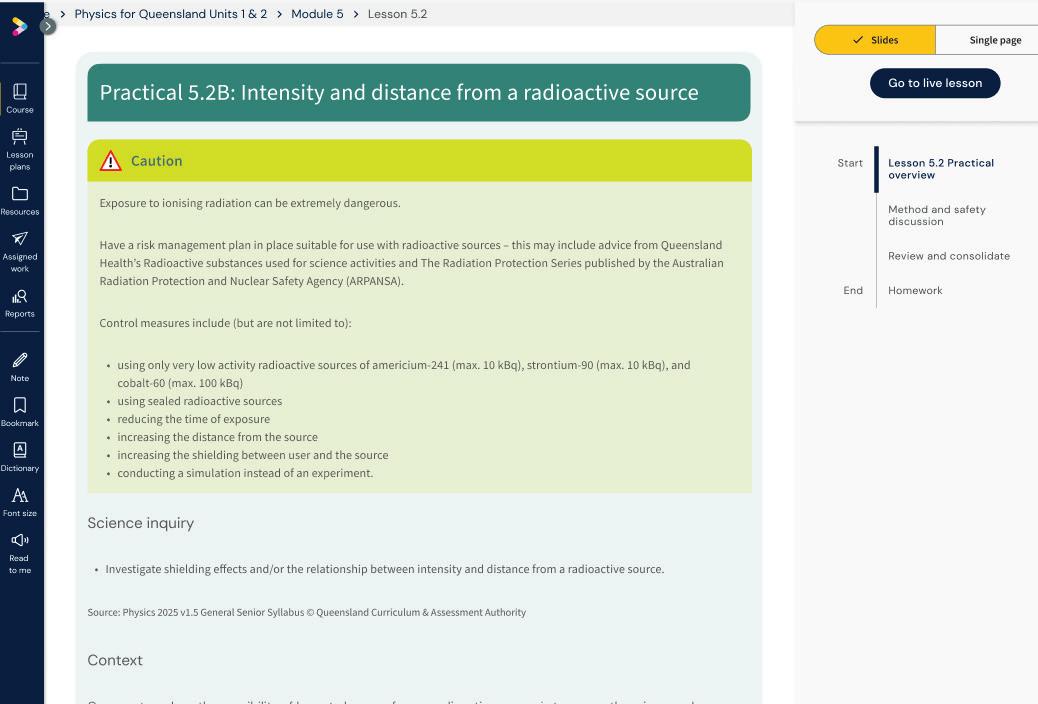Open the Course section
This screenshot has width=1038, height=704.
pos(20,98)
